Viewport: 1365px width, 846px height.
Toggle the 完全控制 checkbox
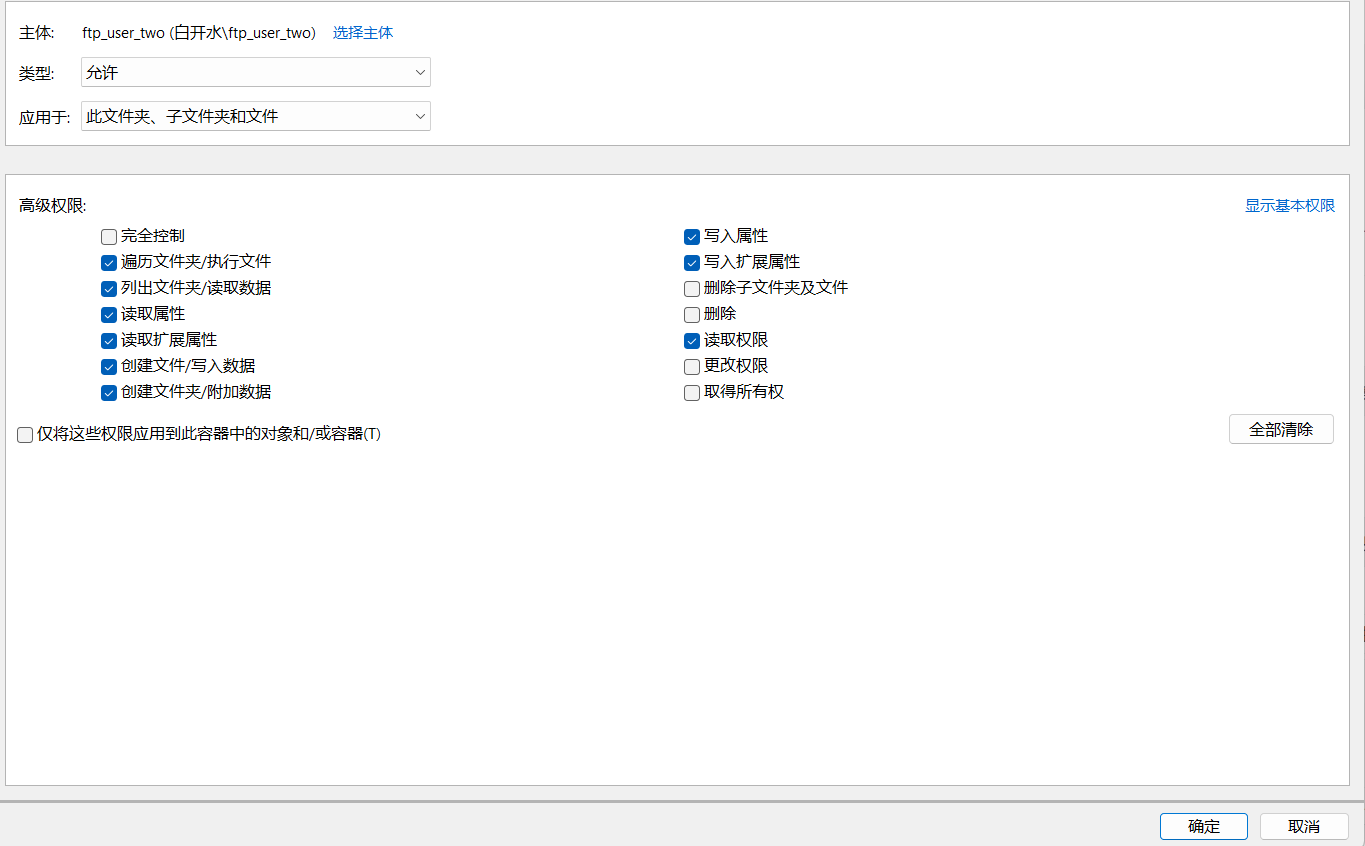[109, 237]
